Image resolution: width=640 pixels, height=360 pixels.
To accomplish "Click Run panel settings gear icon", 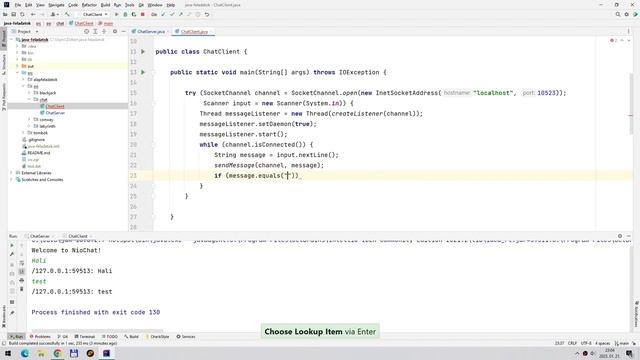I will [620, 236].
